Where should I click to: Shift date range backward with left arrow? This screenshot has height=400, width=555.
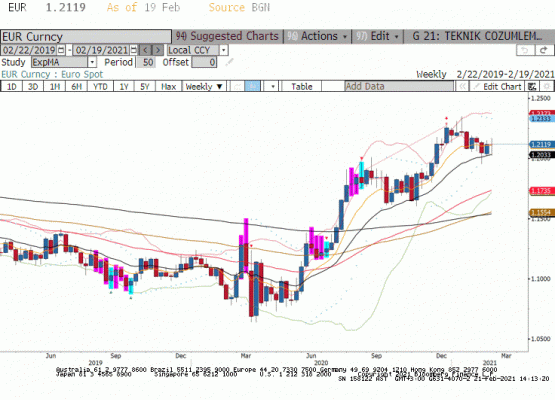tap(145, 50)
